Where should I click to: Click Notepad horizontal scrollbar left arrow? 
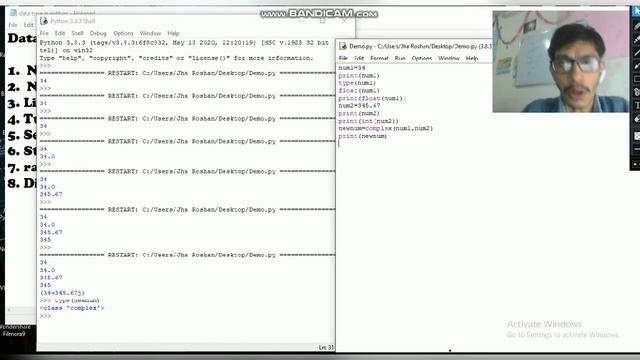[x=9, y=310]
